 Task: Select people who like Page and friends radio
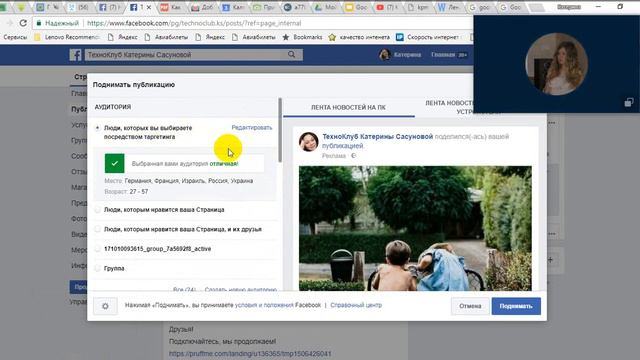pyautogui.click(x=98, y=229)
